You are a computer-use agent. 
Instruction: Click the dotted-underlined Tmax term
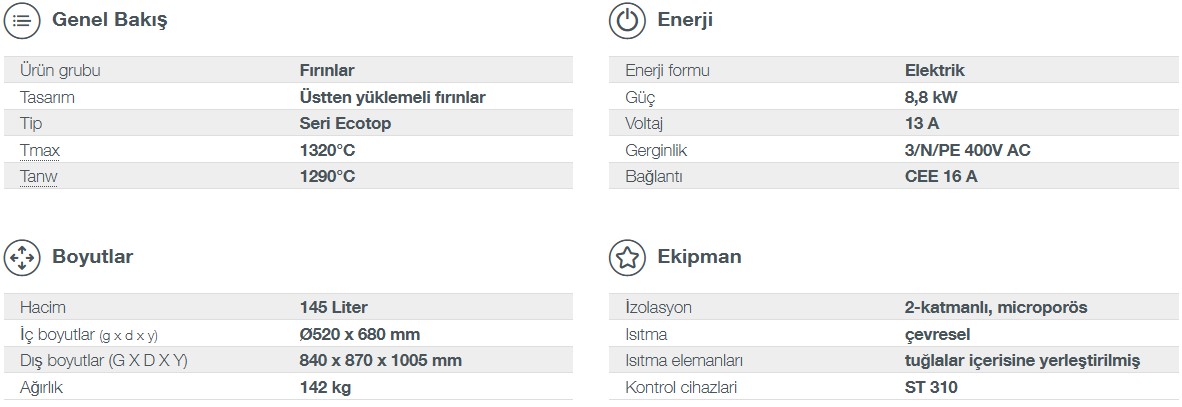pos(40,151)
